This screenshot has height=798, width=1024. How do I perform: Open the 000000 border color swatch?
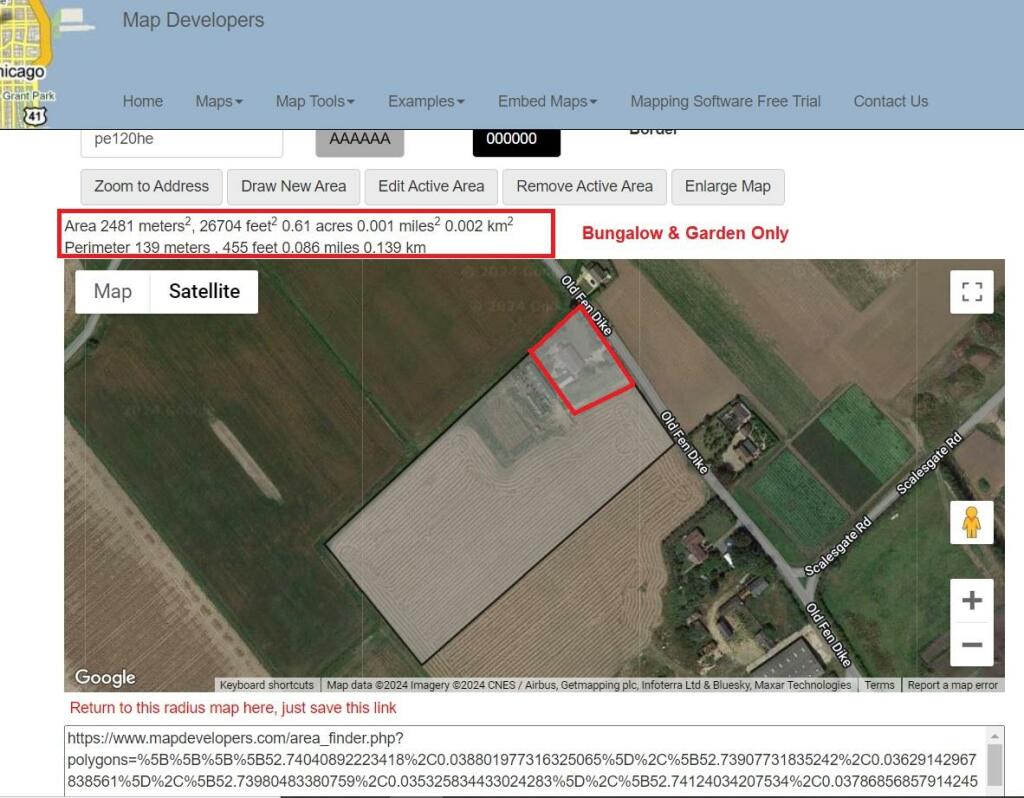[517, 142]
